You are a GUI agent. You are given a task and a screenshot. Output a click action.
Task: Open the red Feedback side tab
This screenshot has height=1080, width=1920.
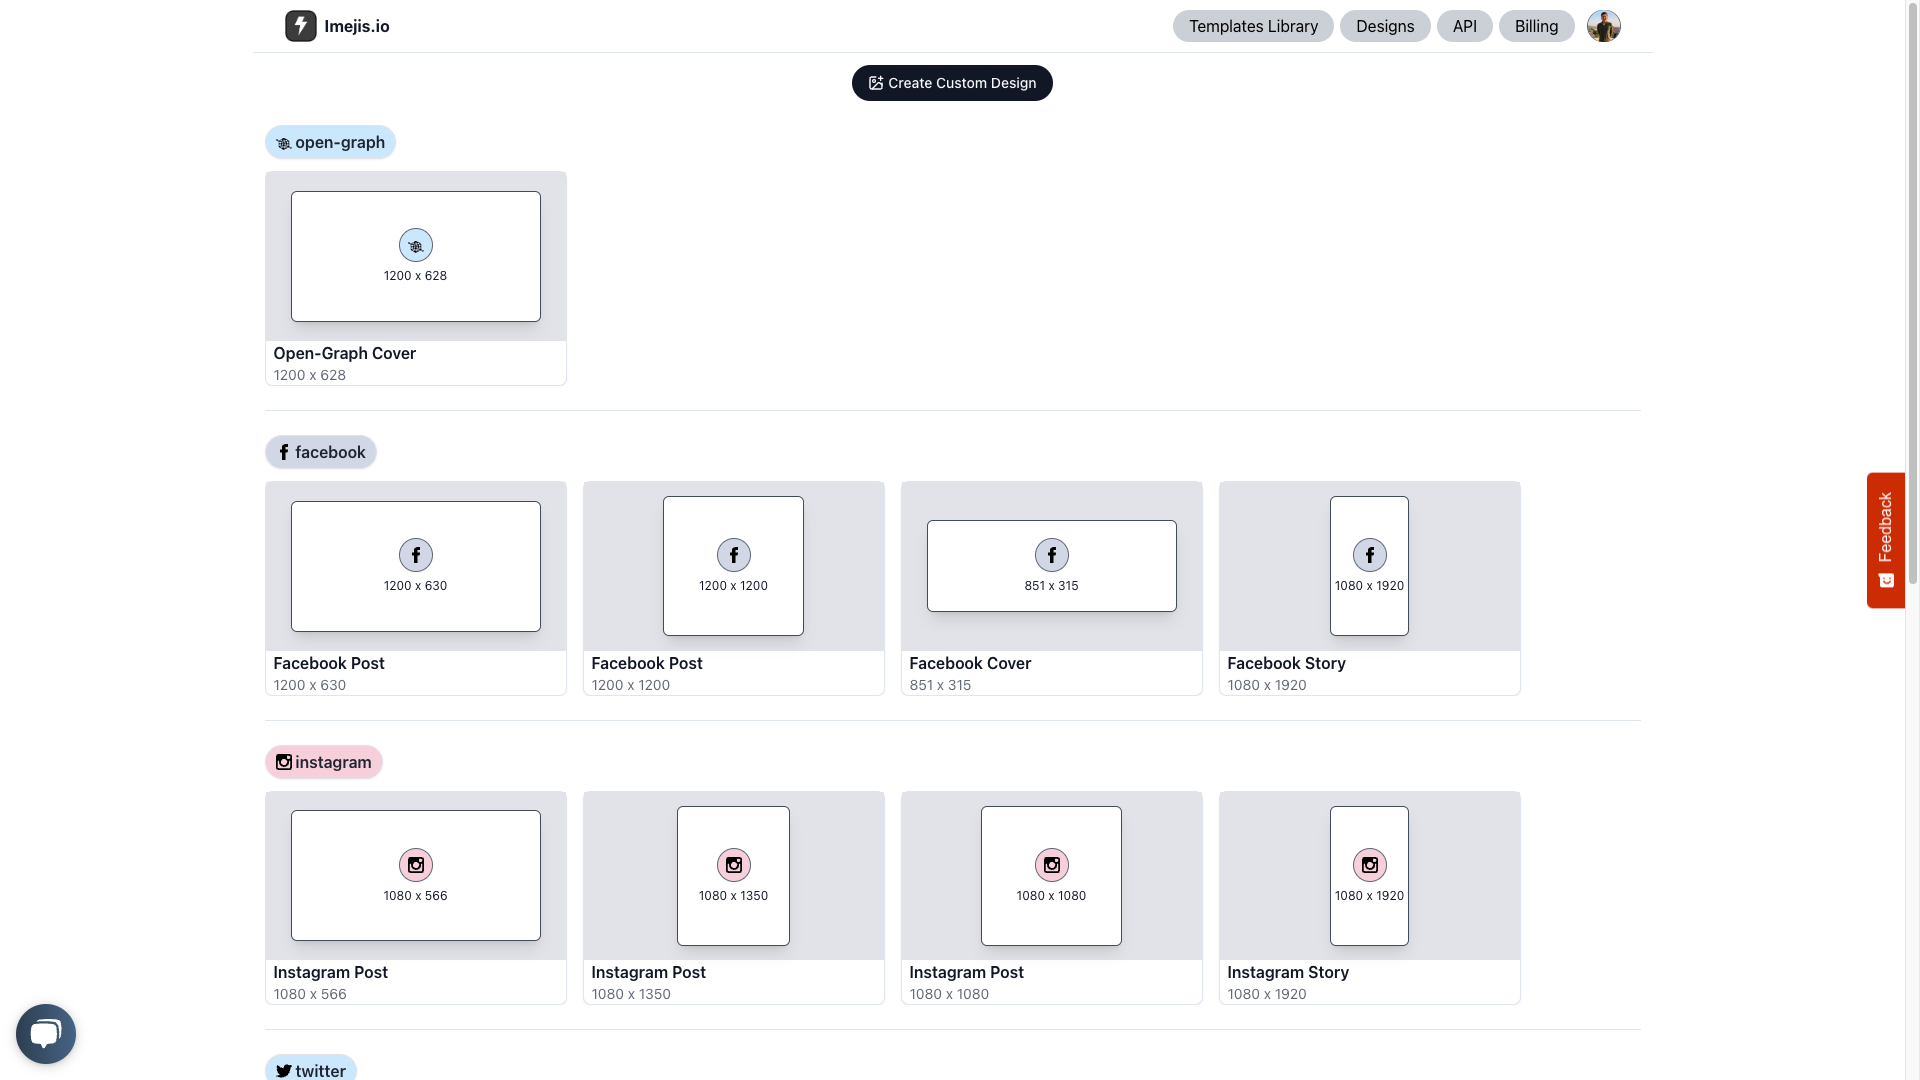[1886, 540]
